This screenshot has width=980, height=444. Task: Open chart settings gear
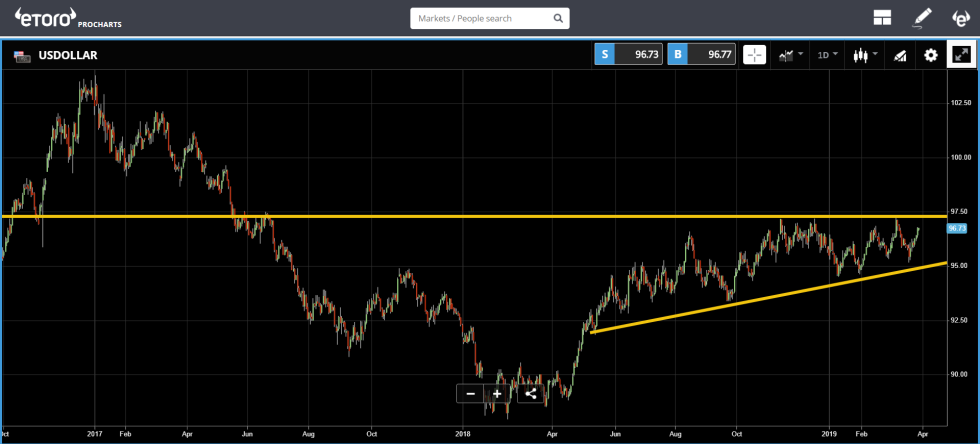(931, 55)
